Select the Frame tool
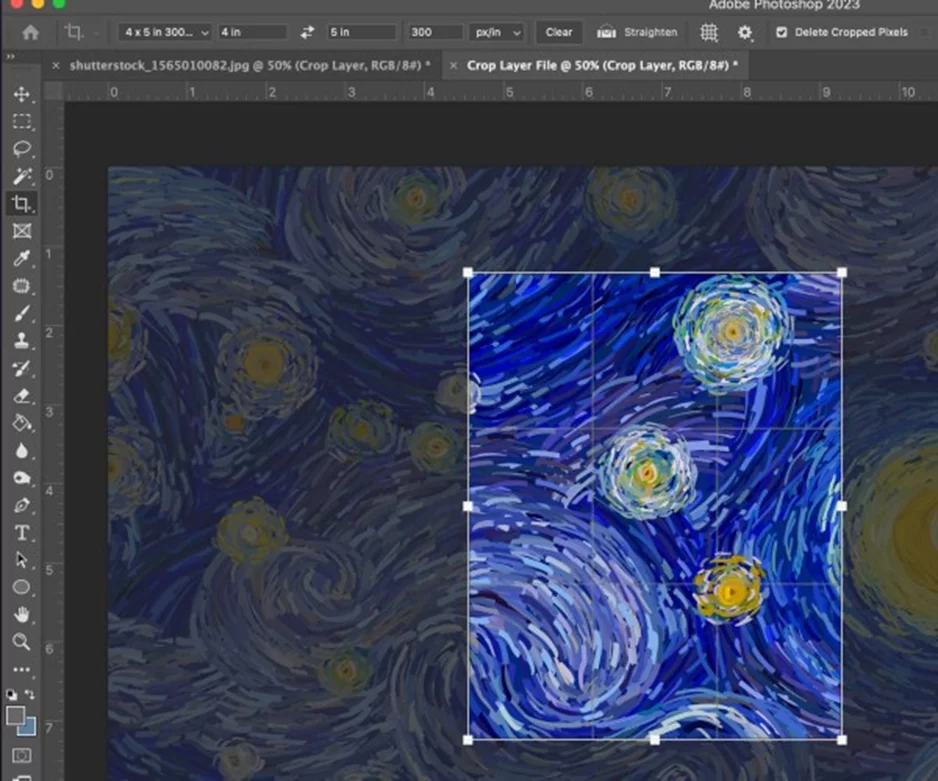The height and width of the screenshot is (781, 938). (x=22, y=231)
